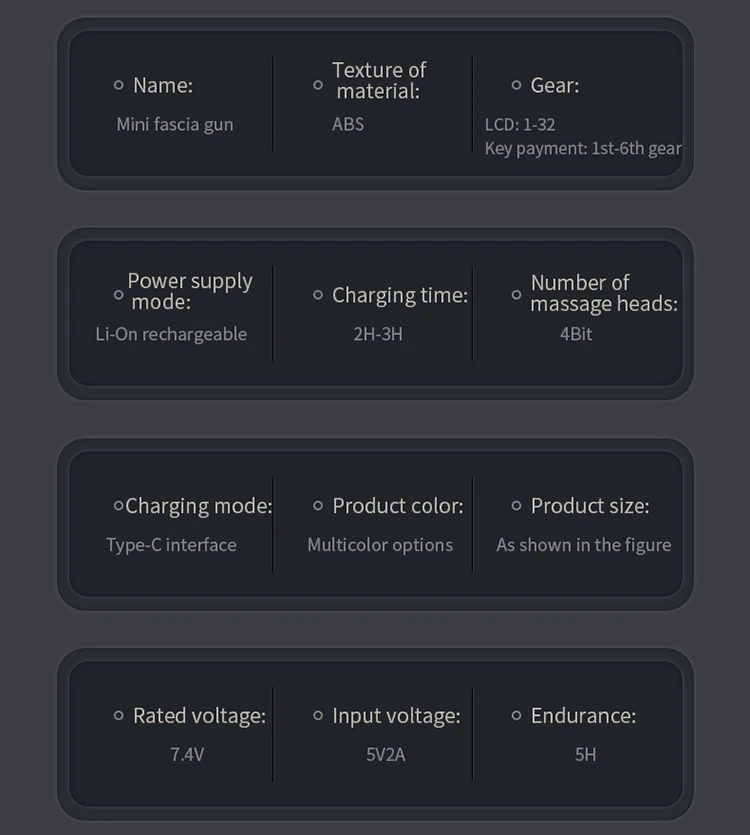Image resolution: width=750 pixels, height=835 pixels.
Task: Select the bullet circle next to Gear
Action: point(516,85)
